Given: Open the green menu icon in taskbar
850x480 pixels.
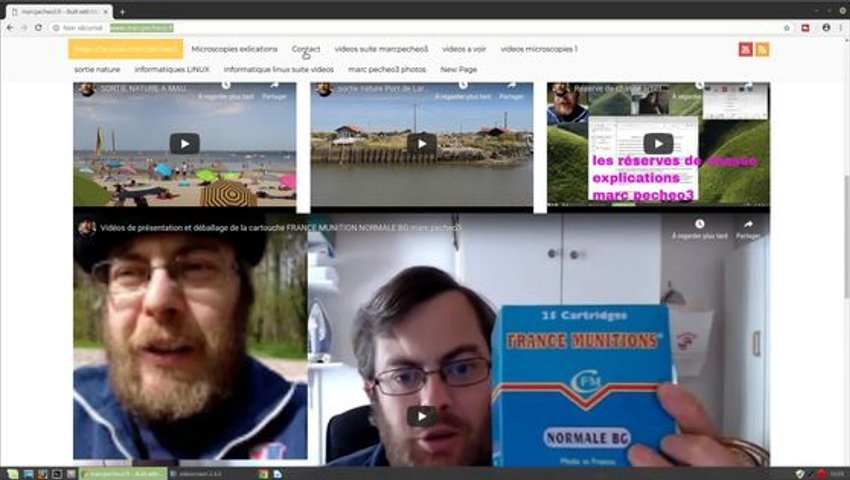Looking at the screenshot, I should 12,474.
